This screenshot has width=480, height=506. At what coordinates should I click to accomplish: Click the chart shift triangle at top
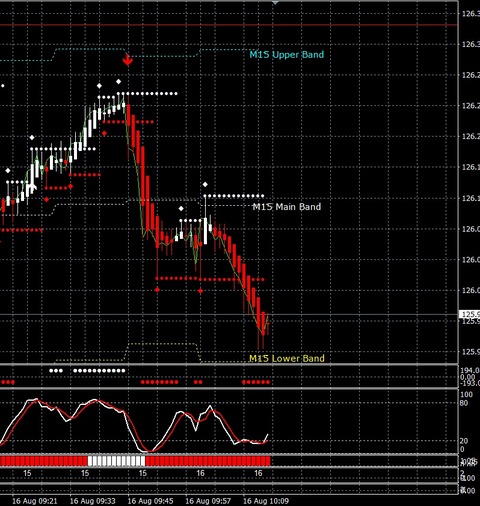[275, 3]
